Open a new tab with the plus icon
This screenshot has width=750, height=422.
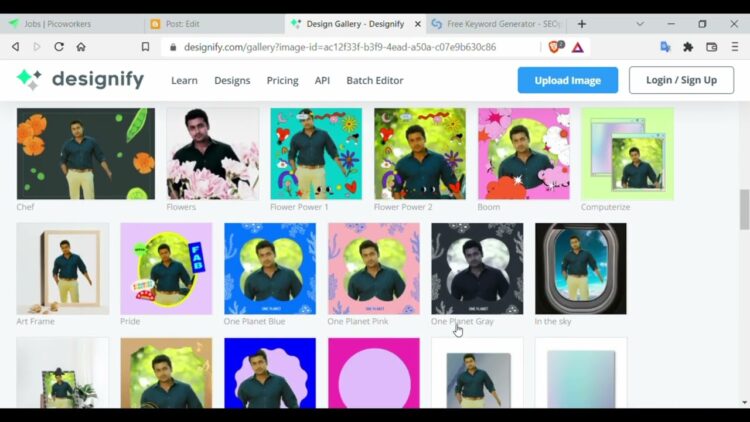pyautogui.click(x=582, y=24)
